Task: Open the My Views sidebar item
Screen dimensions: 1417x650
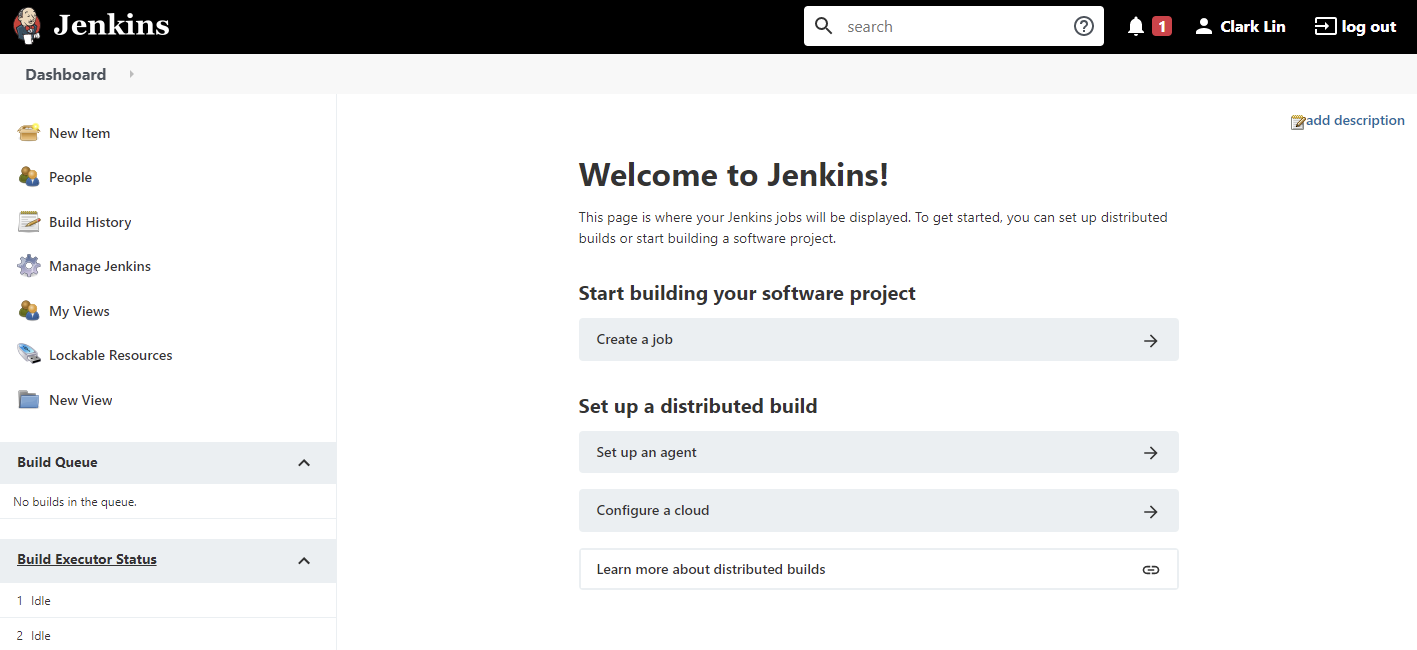Action: point(79,311)
